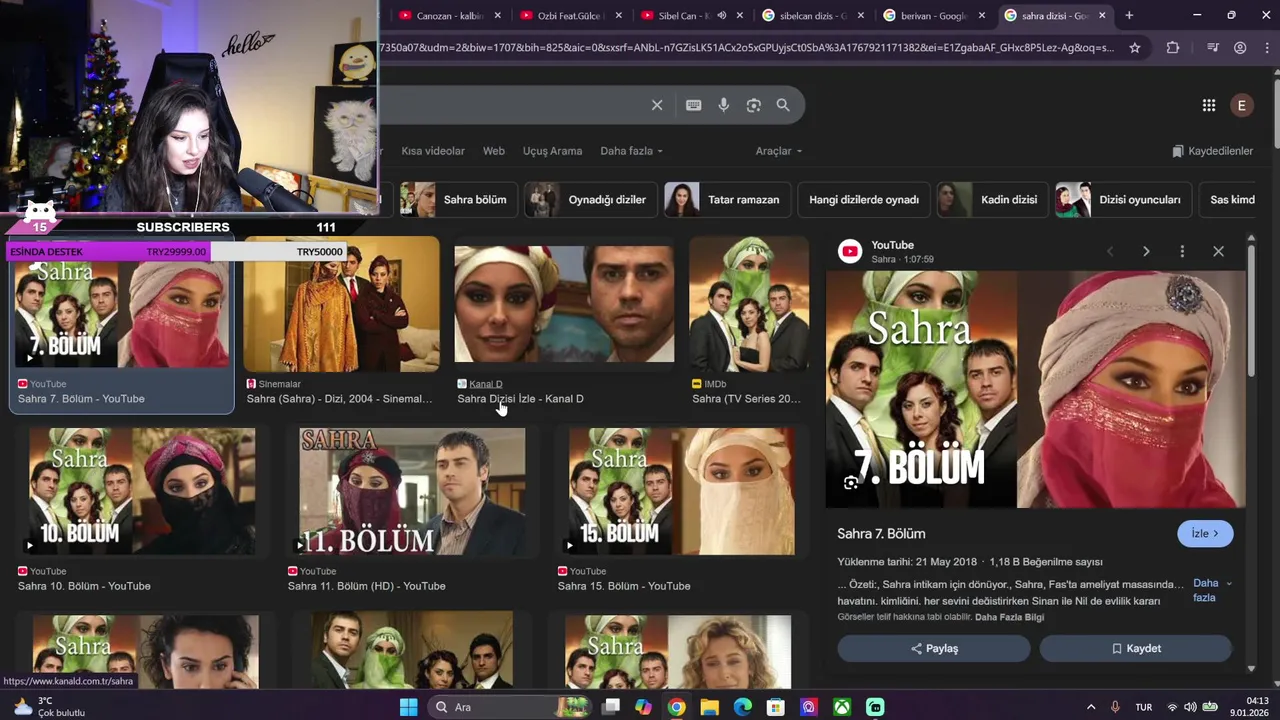Mute the Sibel Can tab audio icon
The image size is (1280, 720).
722,15
